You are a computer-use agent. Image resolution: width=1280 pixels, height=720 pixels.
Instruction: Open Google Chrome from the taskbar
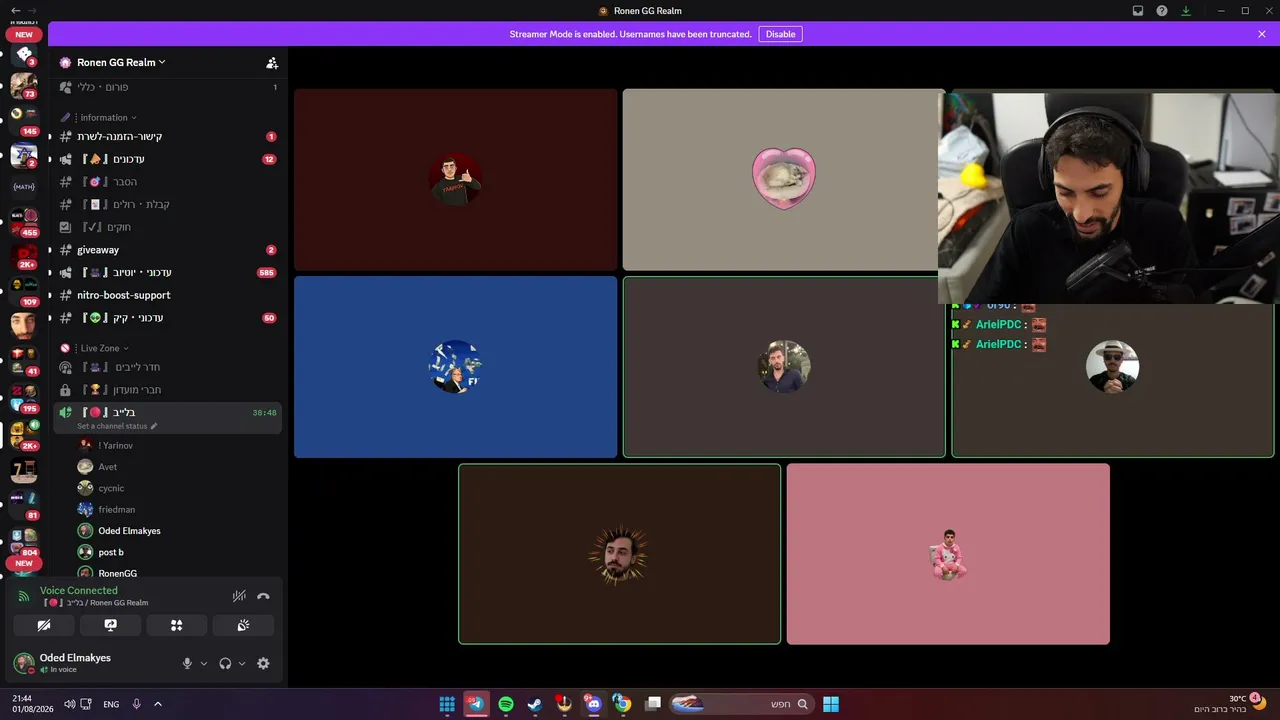[x=622, y=704]
